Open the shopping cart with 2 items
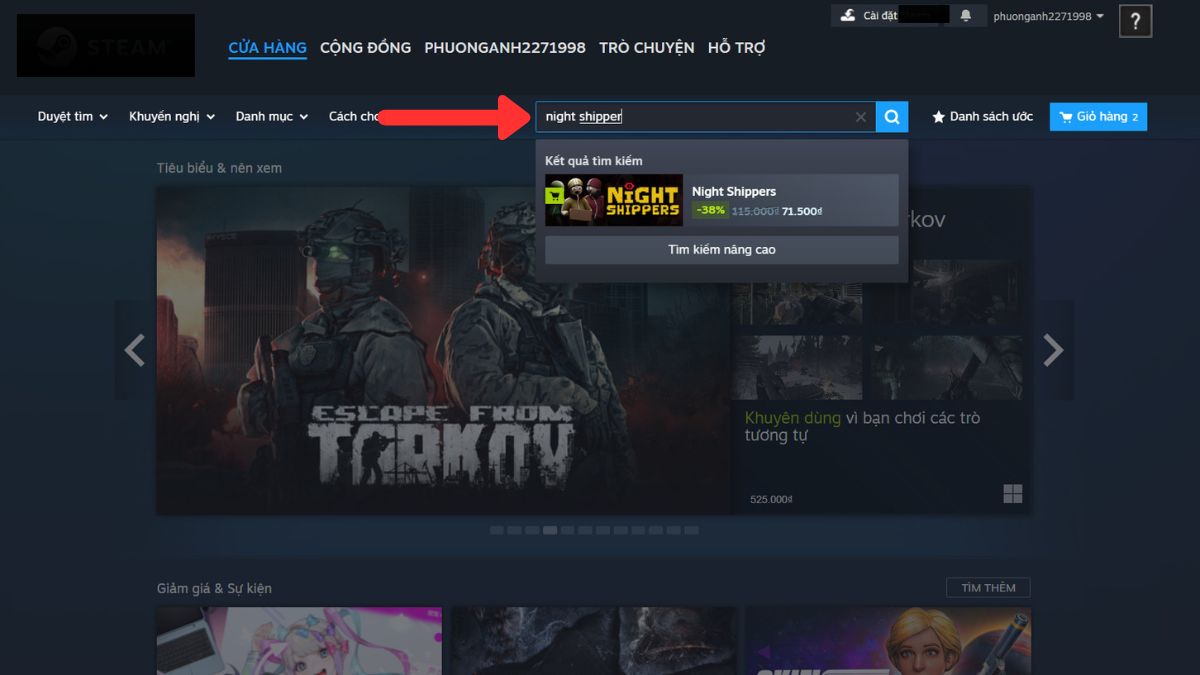The image size is (1200, 675). pos(1098,116)
